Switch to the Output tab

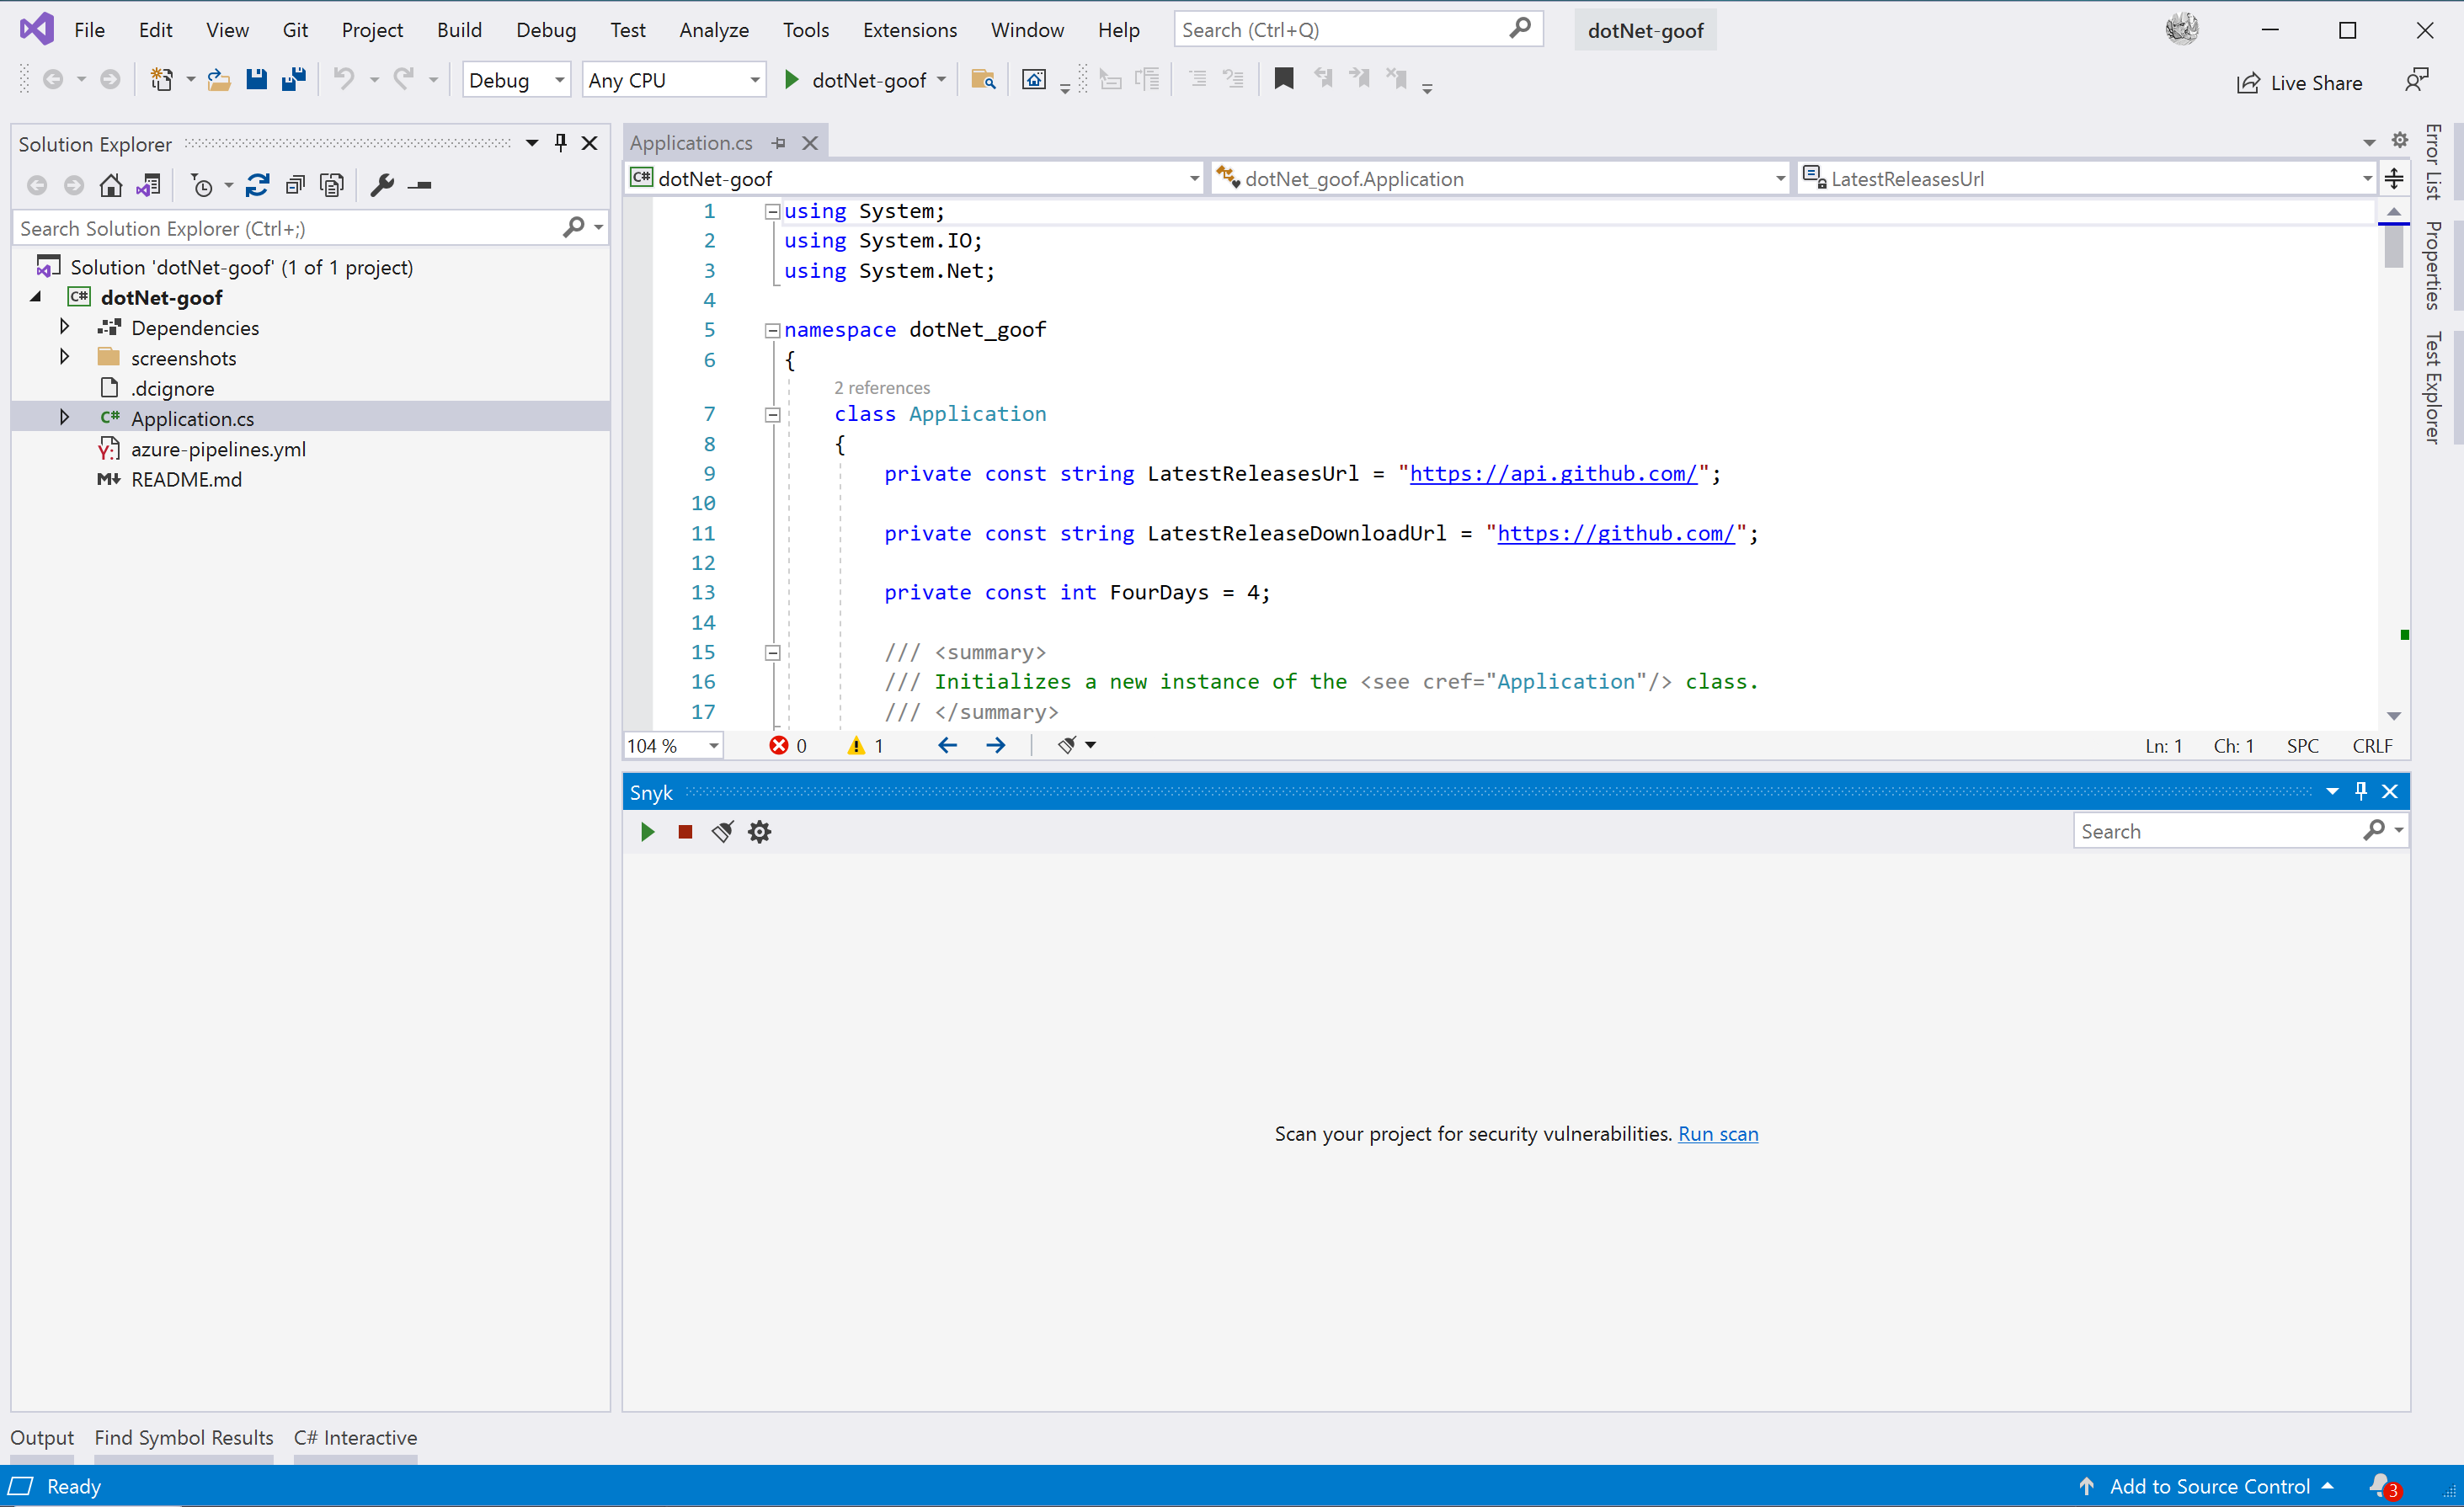pos(42,1437)
